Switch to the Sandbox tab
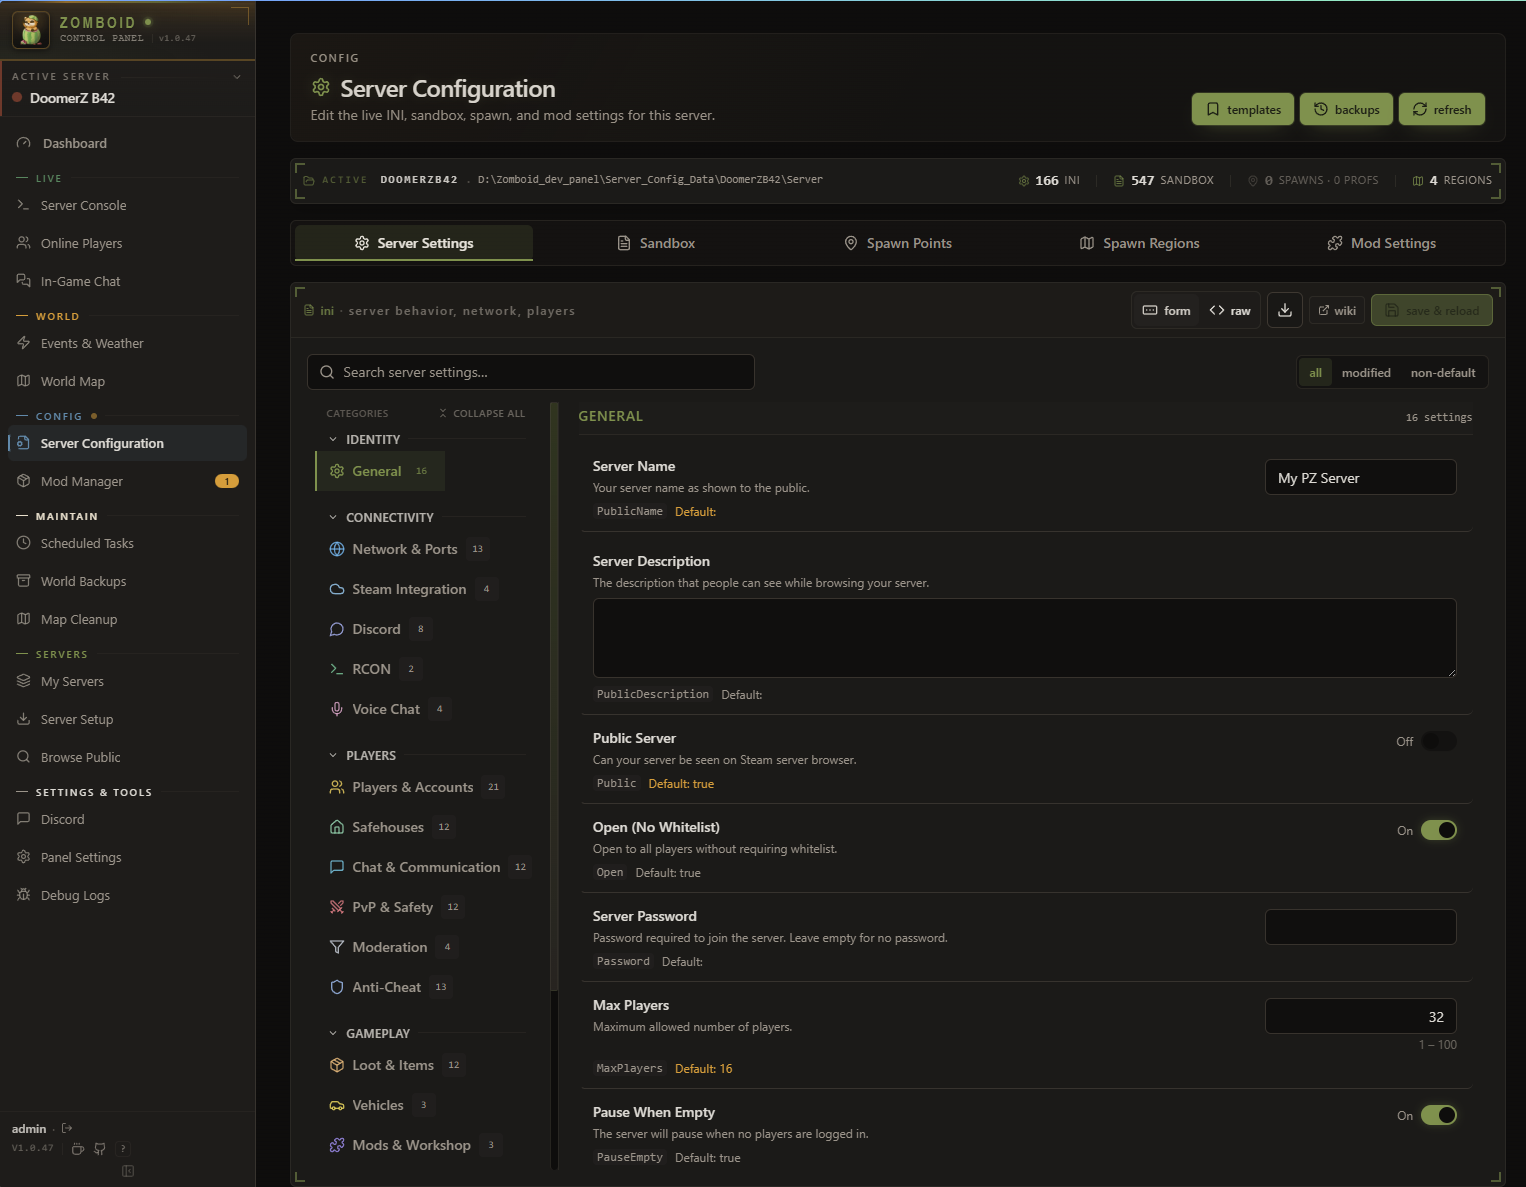Viewport: 1526px width, 1187px height. [656, 243]
